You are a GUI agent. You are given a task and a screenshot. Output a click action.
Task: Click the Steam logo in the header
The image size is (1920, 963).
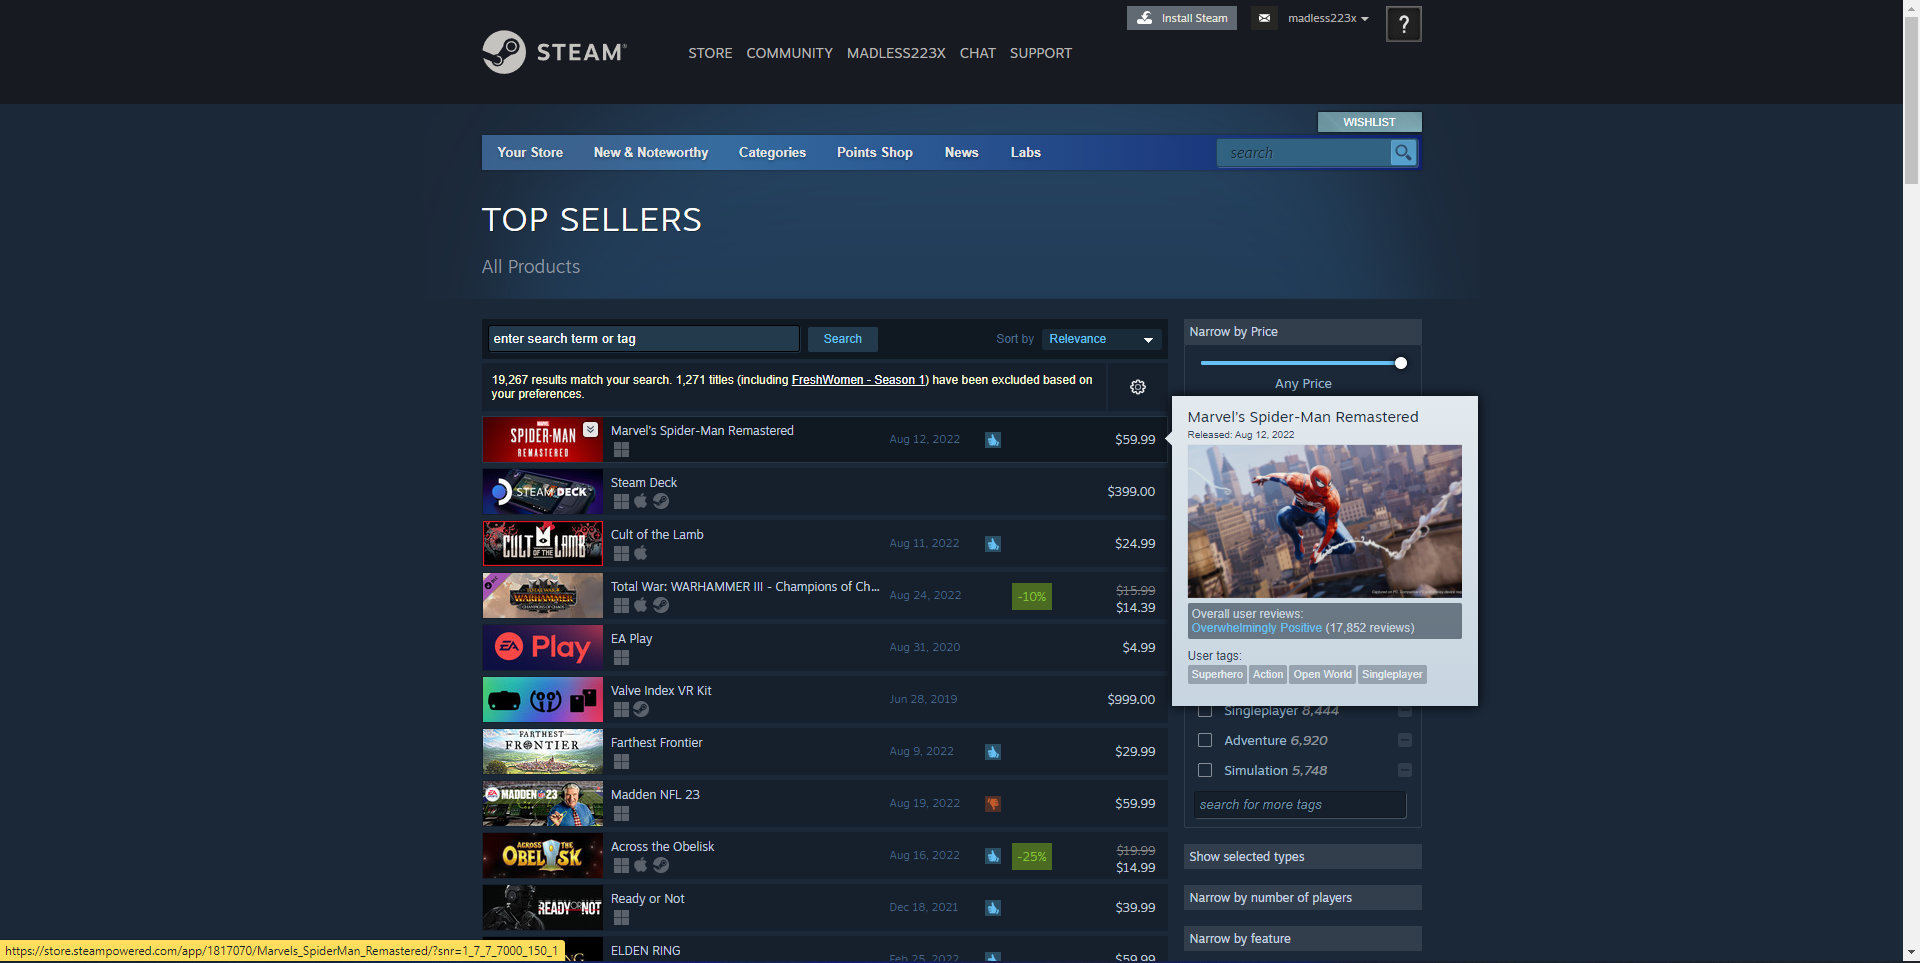coord(554,52)
